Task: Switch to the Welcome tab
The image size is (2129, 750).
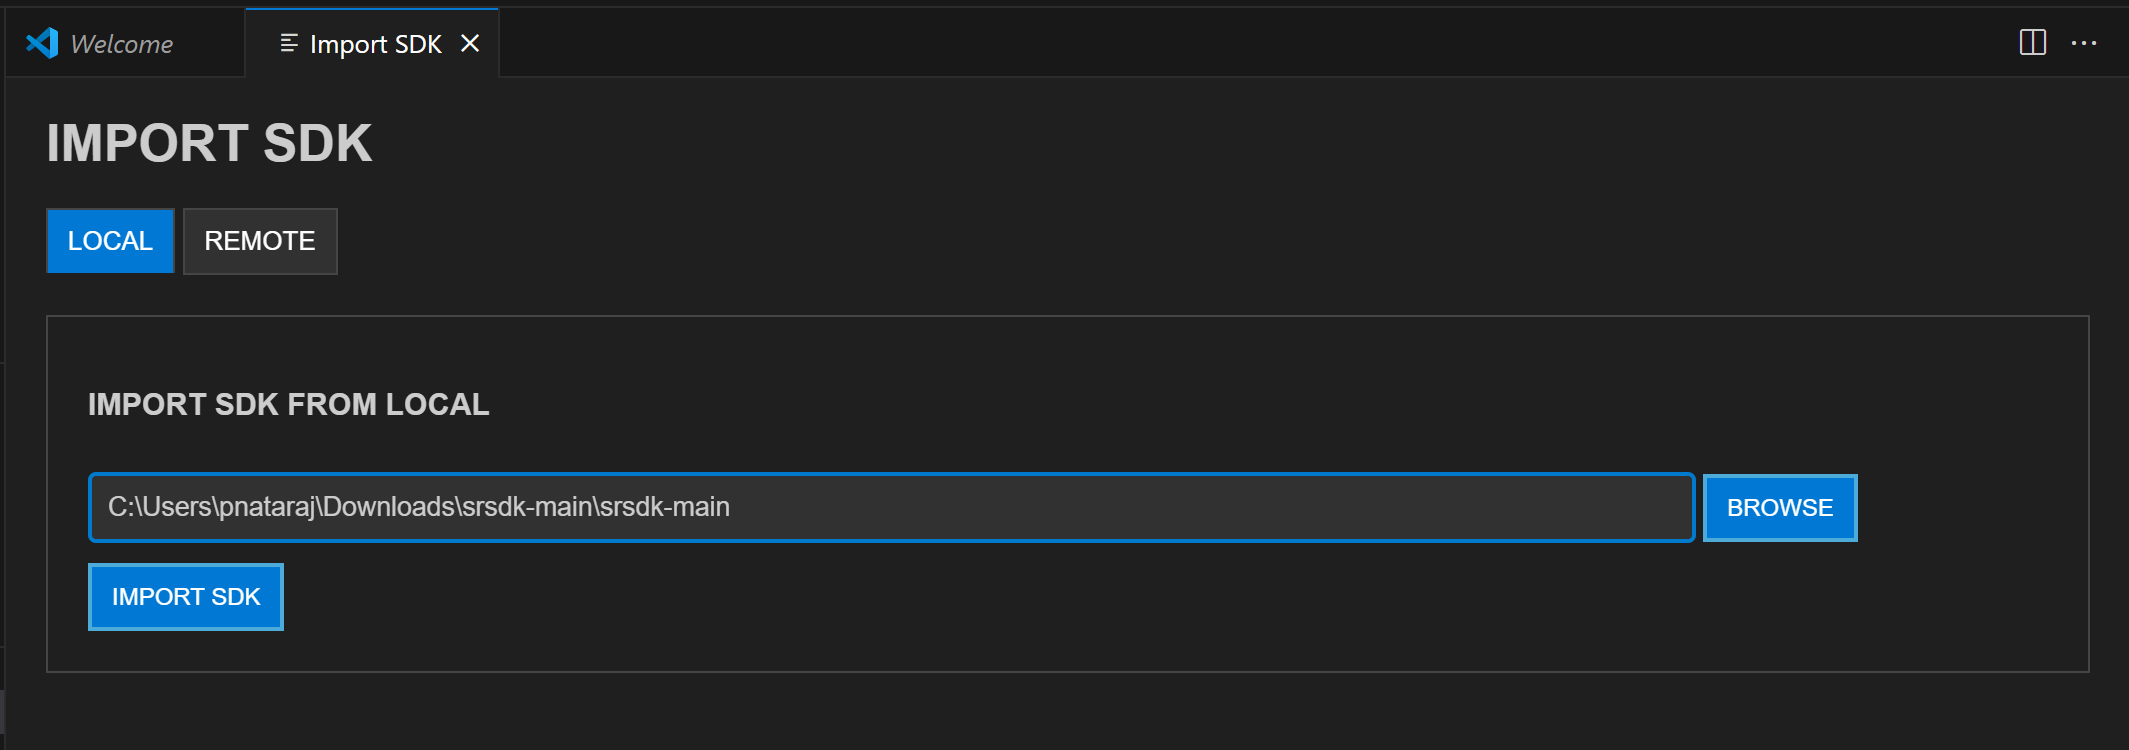Action: click(122, 44)
